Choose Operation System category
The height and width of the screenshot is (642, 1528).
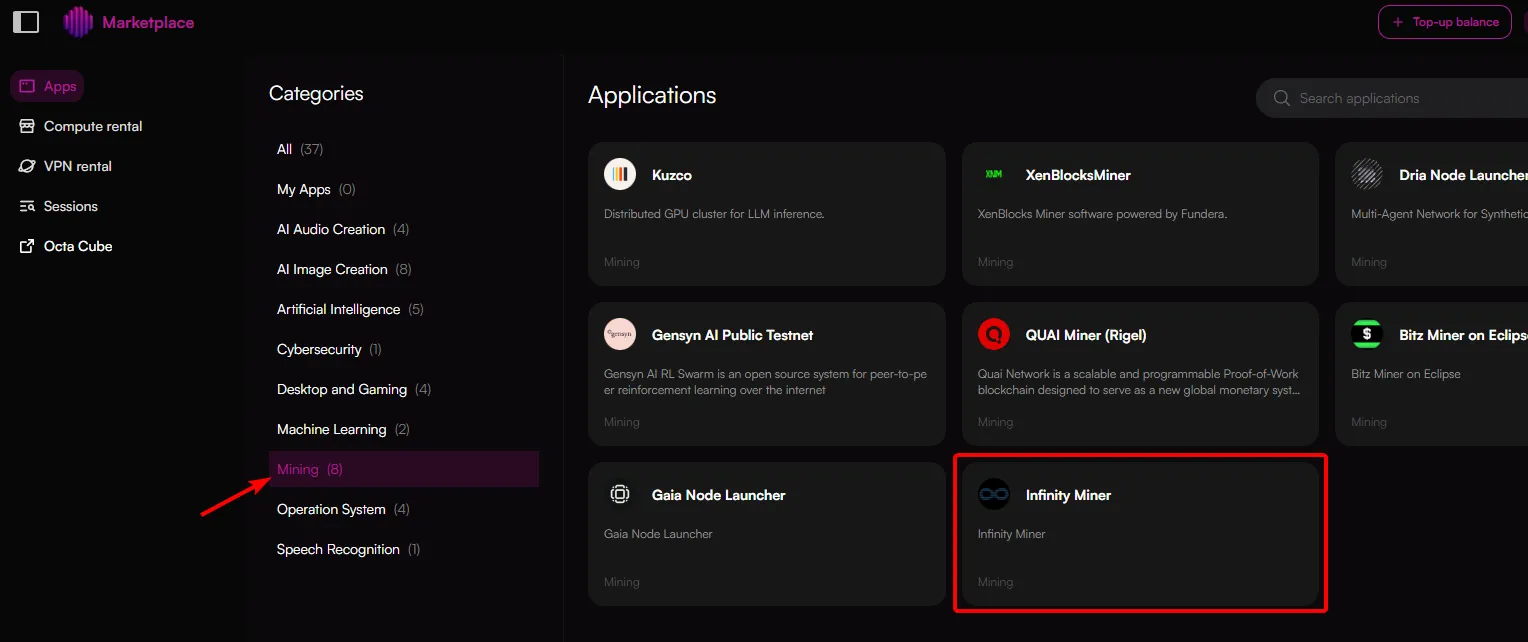point(343,509)
